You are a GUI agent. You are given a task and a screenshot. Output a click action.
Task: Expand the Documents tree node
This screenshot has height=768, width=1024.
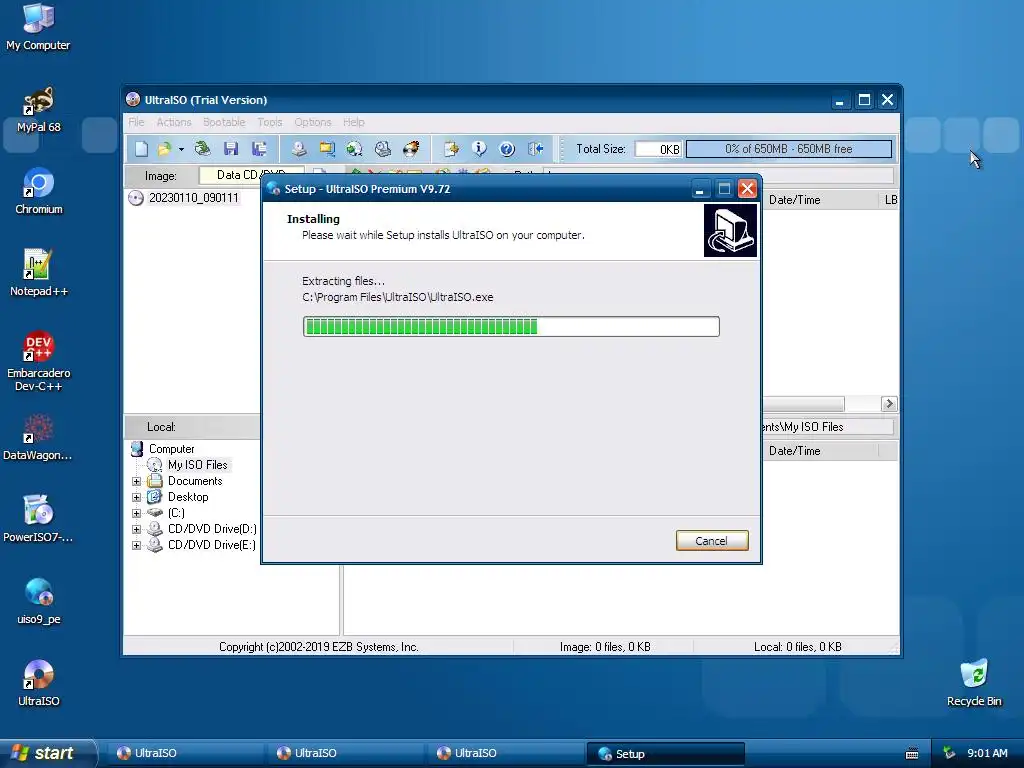[x=136, y=481]
